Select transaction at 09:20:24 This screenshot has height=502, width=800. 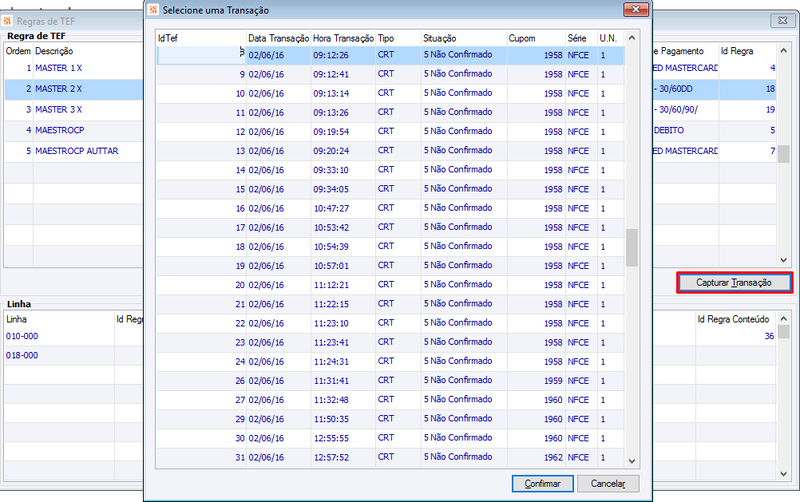(x=390, y=151)
